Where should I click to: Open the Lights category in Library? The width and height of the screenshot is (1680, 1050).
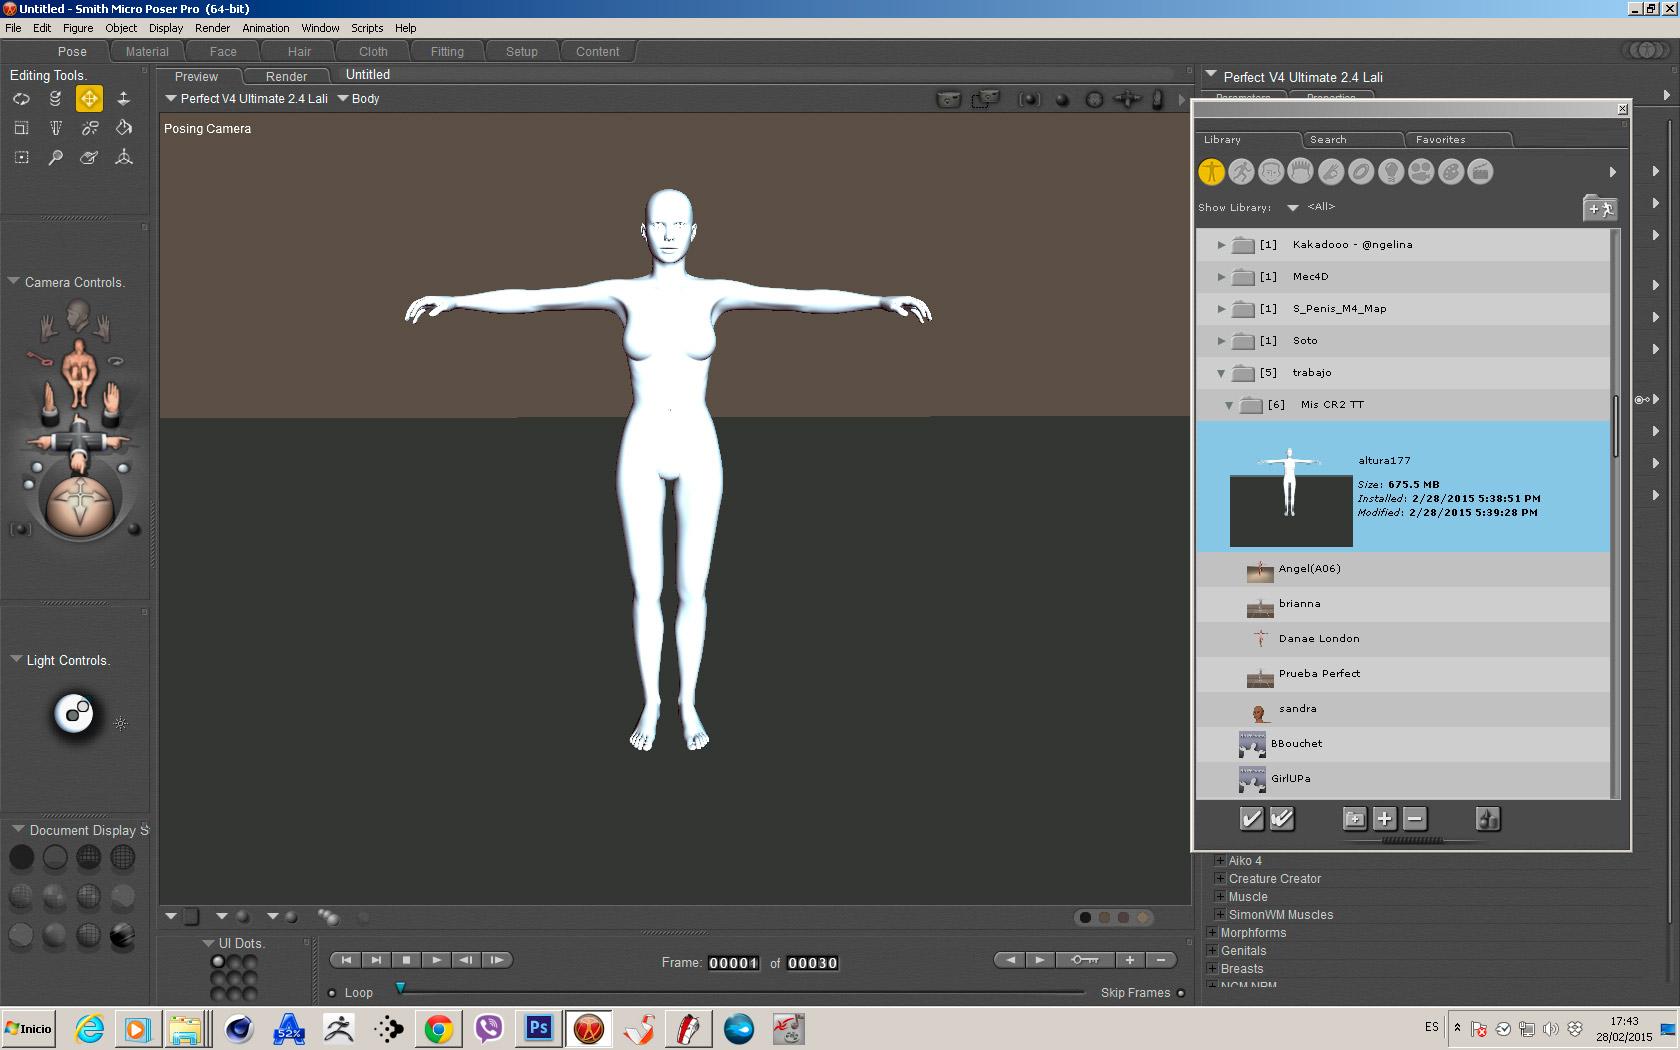tap(1391, 172)
